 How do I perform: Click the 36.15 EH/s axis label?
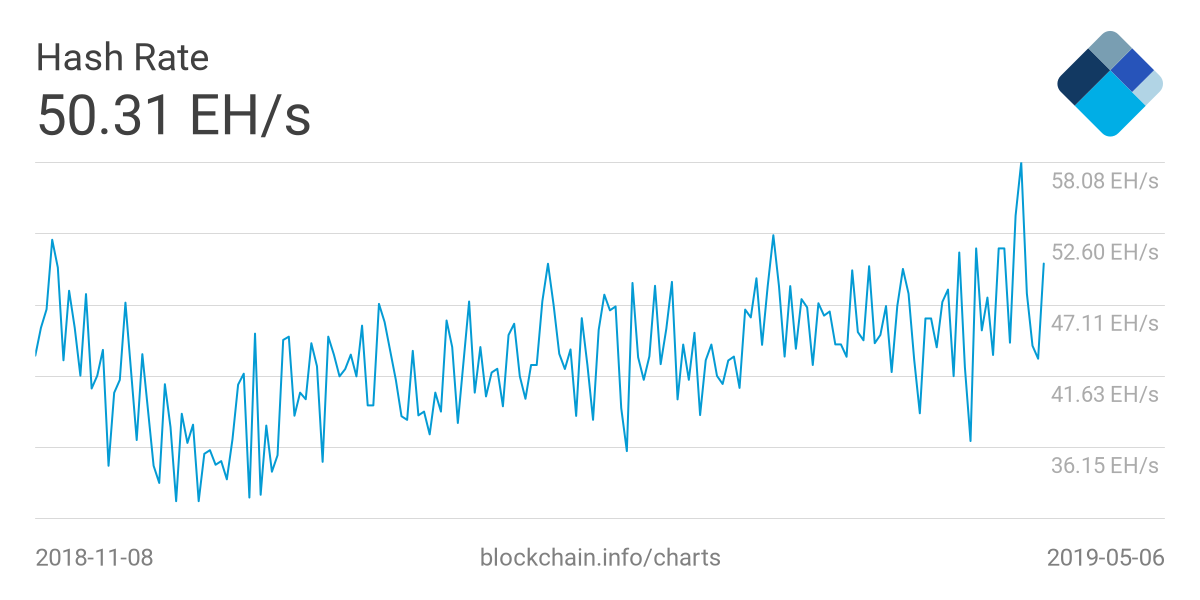(x=1104, y=465)
